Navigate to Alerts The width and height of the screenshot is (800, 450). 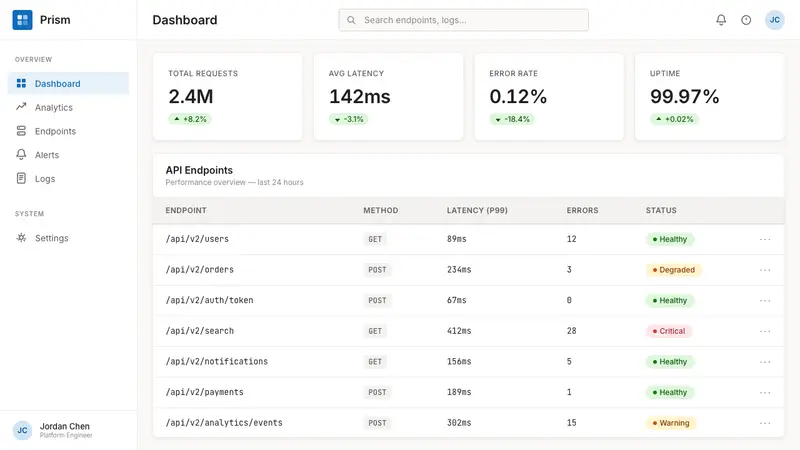pyautogui.click(x=68, y=155)
